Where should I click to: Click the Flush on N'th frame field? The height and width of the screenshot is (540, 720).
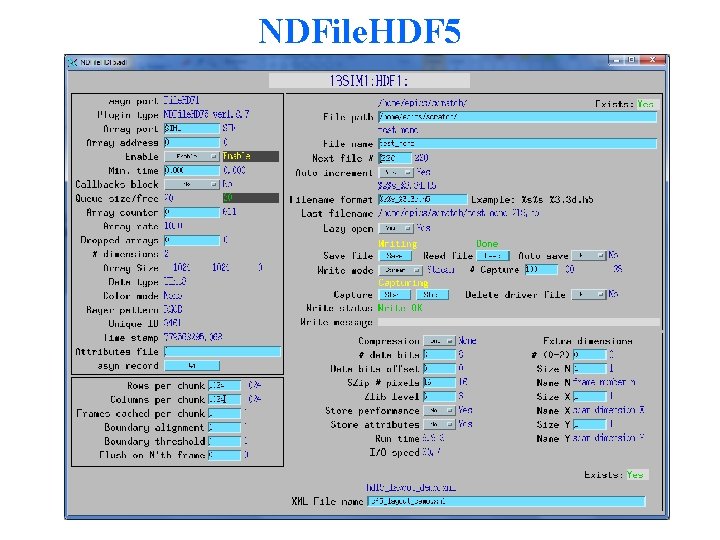(225, 455)
